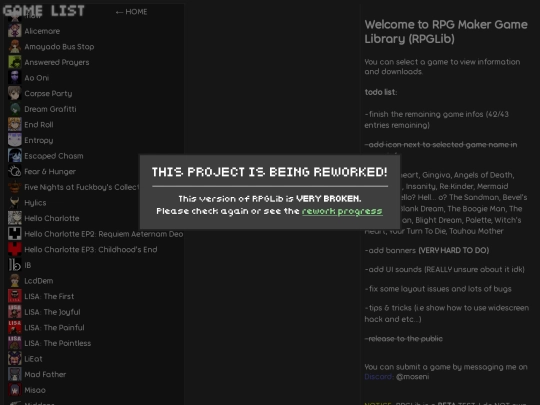Open LISA: The Painful entry
Viewport: 540px width, 405px height.
click(x=54, y=328)
